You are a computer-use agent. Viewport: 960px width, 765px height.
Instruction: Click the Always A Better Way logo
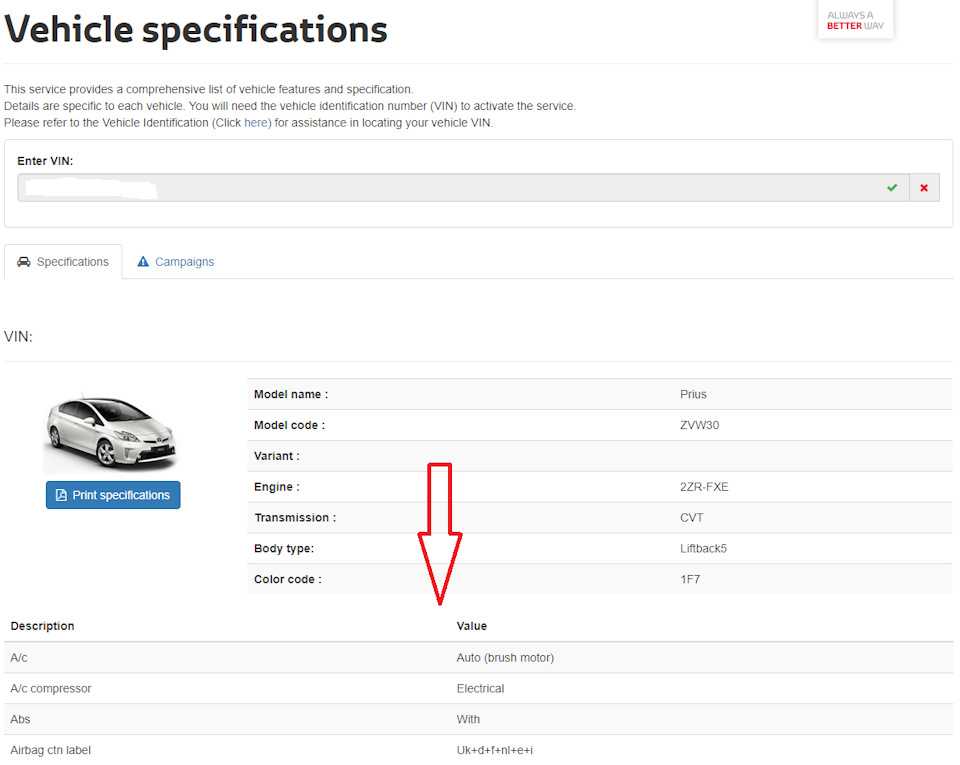855,20
